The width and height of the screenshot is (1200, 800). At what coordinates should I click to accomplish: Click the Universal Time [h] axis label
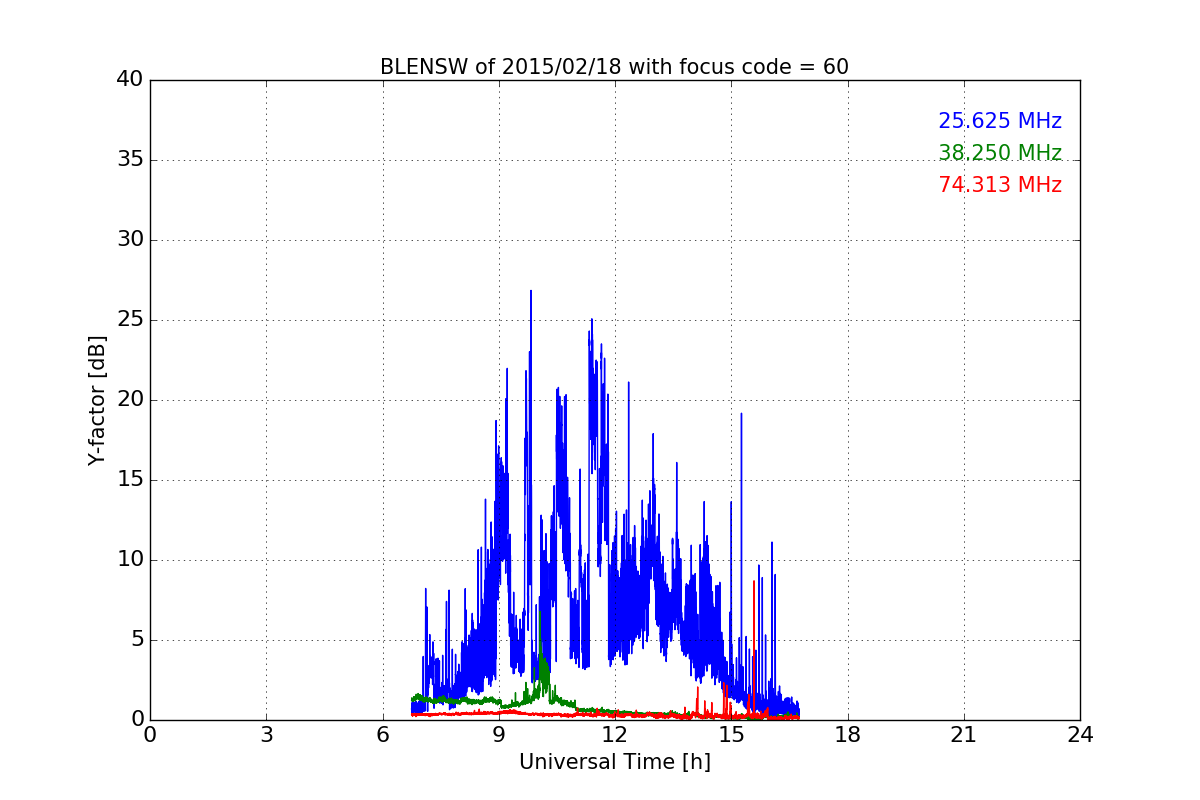pos(614,762)
